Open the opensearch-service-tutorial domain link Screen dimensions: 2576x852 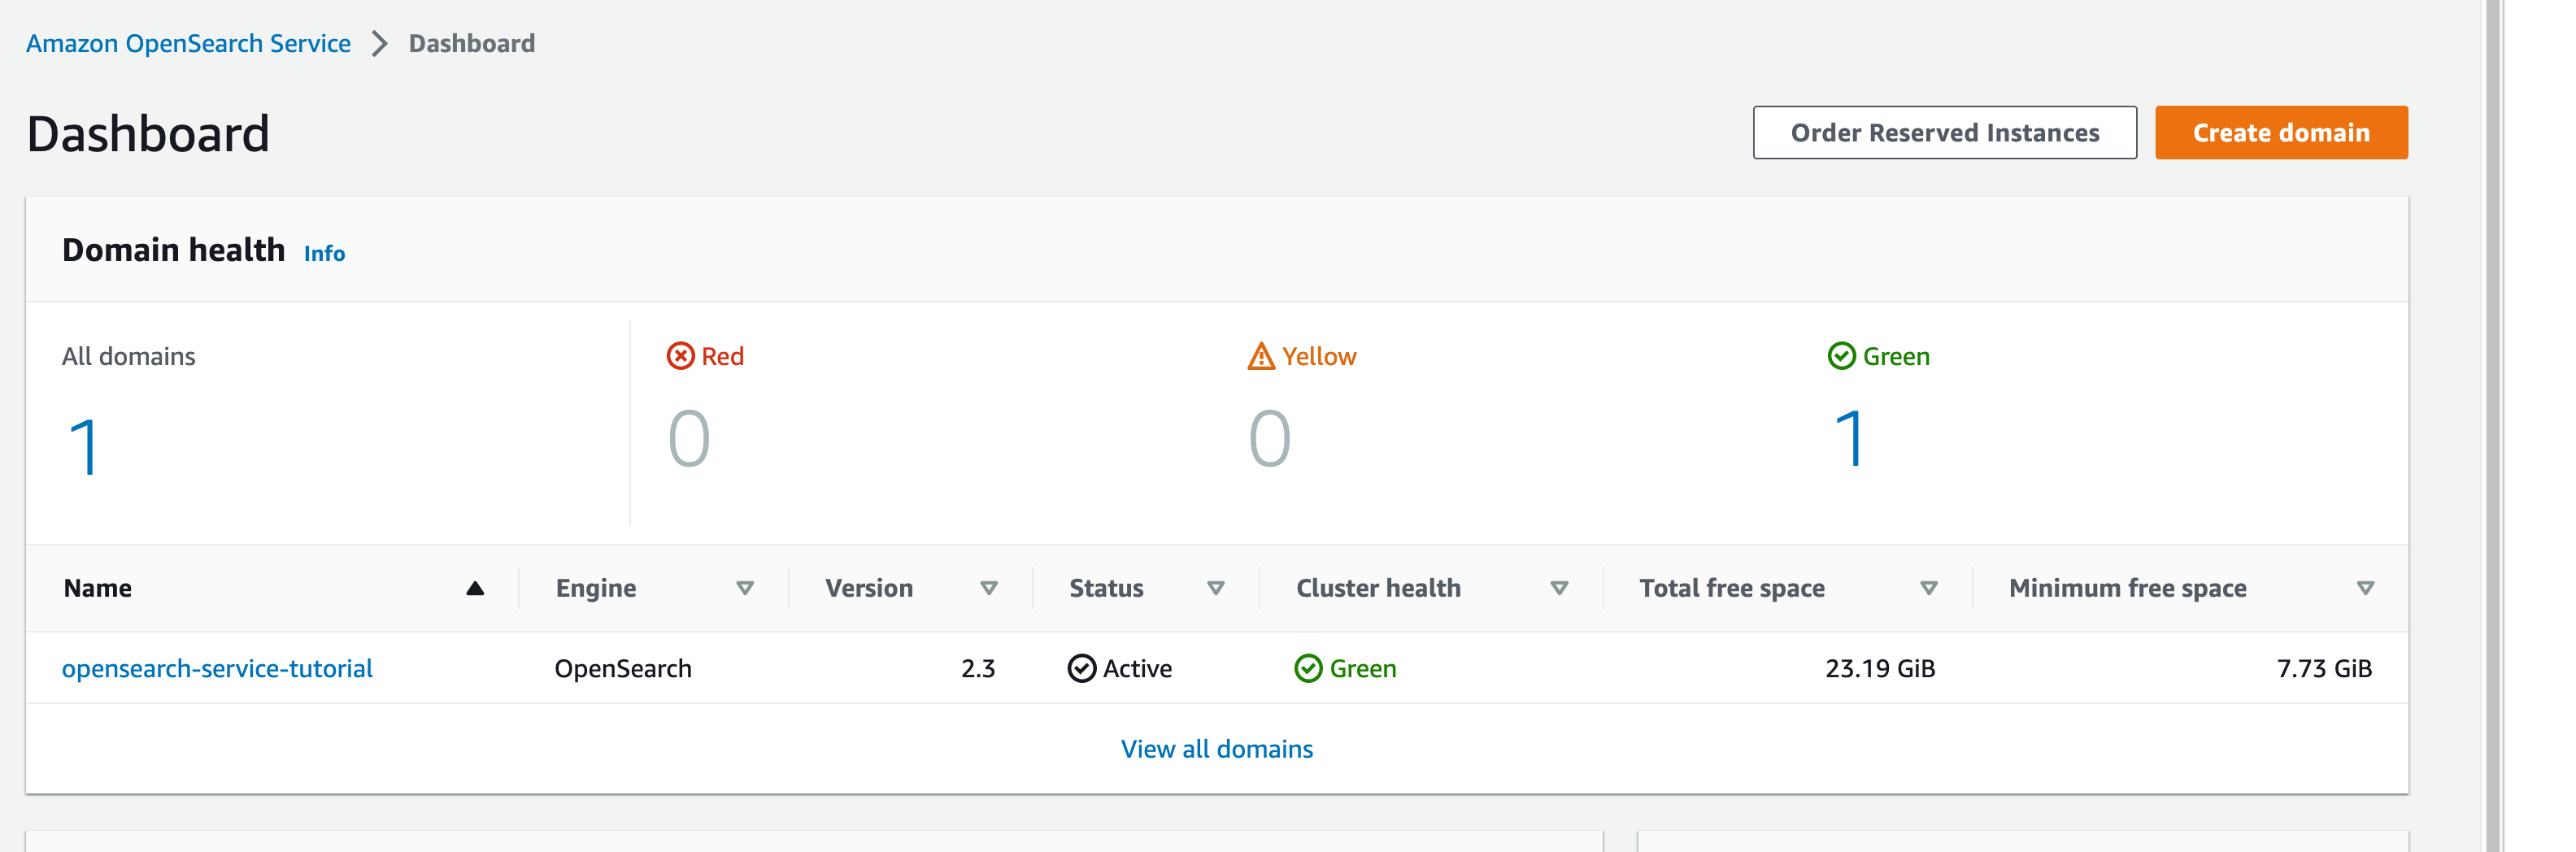[217, 668]
